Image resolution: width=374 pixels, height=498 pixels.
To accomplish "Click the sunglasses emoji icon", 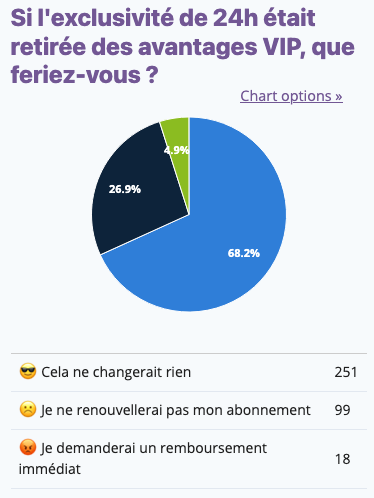I will click(x=28, y=372).
